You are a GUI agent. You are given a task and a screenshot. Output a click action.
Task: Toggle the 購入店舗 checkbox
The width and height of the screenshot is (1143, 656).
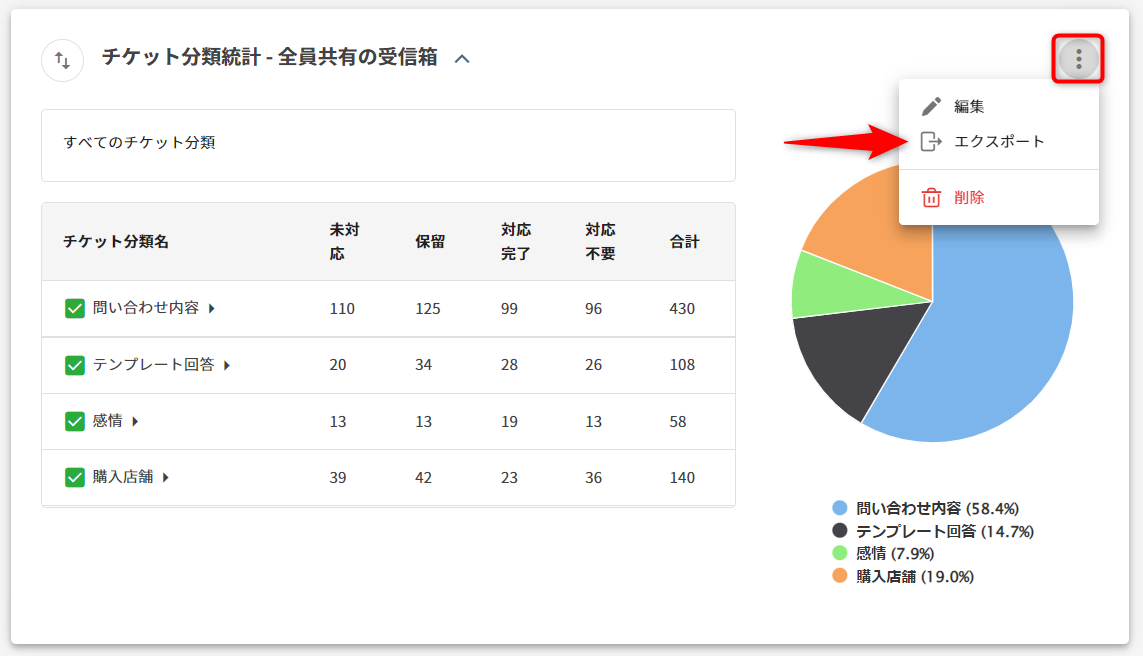(75, 477)
